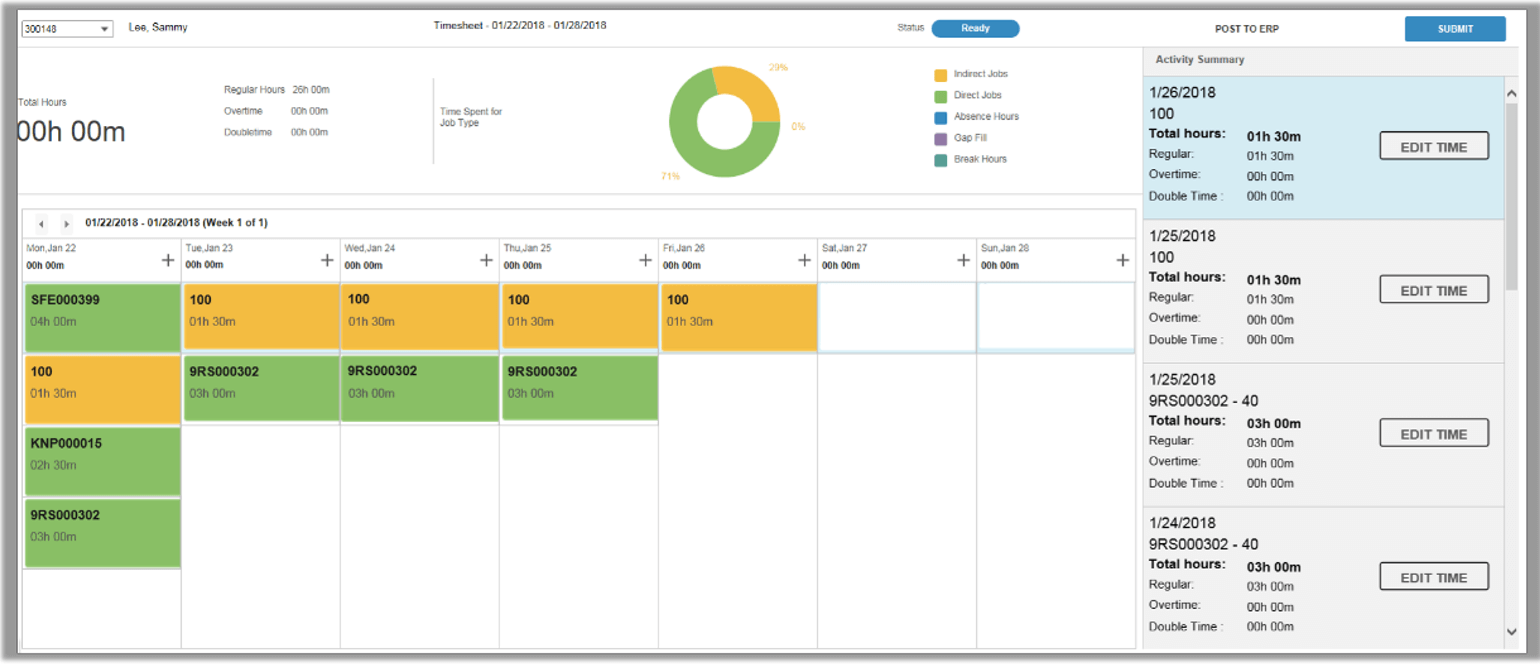The height and width of the screenshot is (664, 1540).
Task: Add time on Sunday, Jan 28
Action: coord(1122,261)
